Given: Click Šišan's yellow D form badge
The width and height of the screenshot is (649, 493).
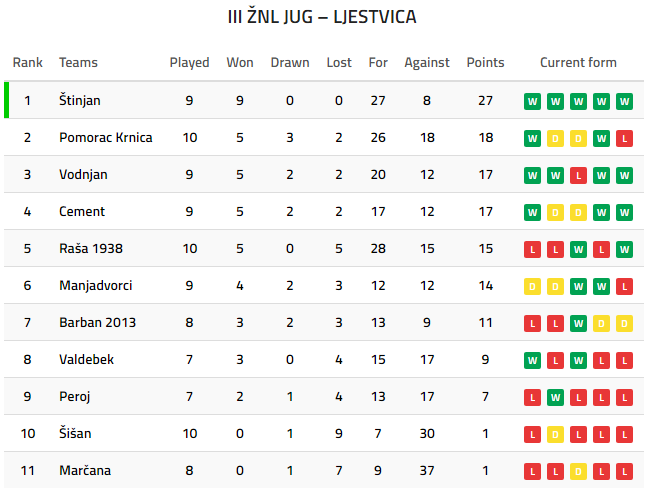Looking at the screenshot, I should pos(555,434).
